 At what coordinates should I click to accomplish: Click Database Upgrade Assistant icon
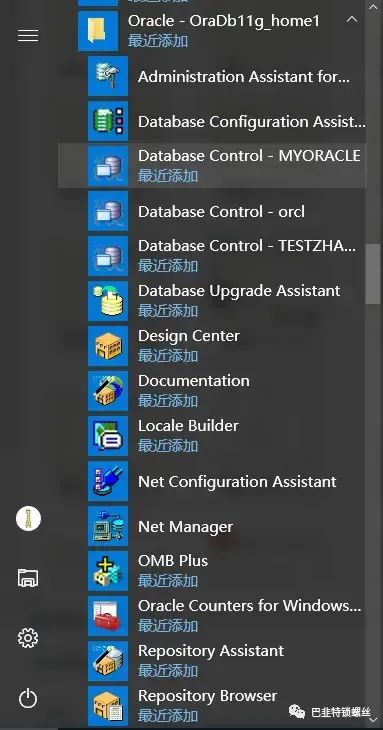pyautogui.click(x=108, y=301)
